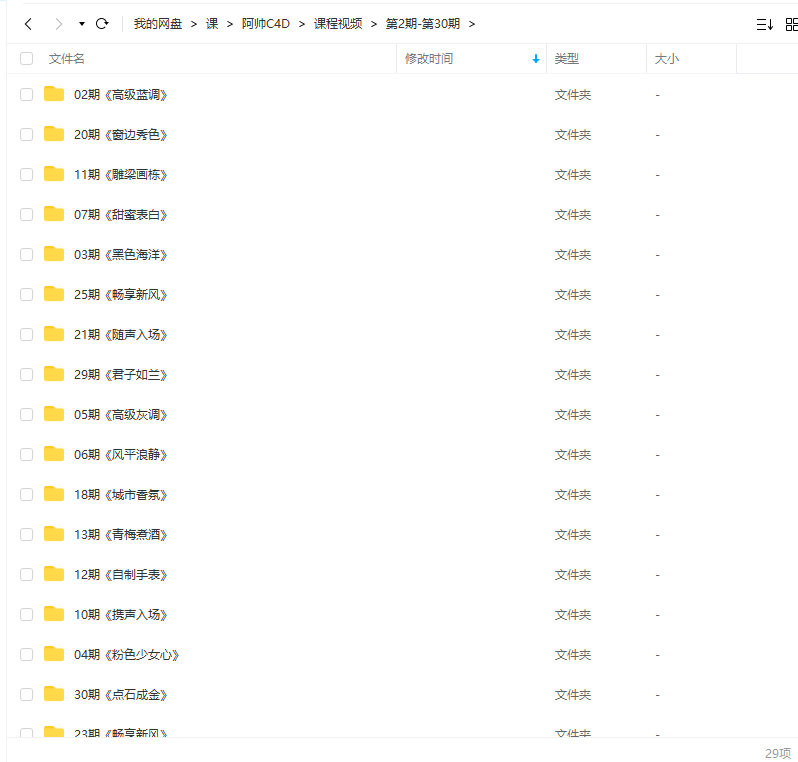The height and width of the screenshot is (762, 798).
Task: Open the 13期《青梅煮酒》 folder
Action: pyautogui.click(x=121, y=534)
